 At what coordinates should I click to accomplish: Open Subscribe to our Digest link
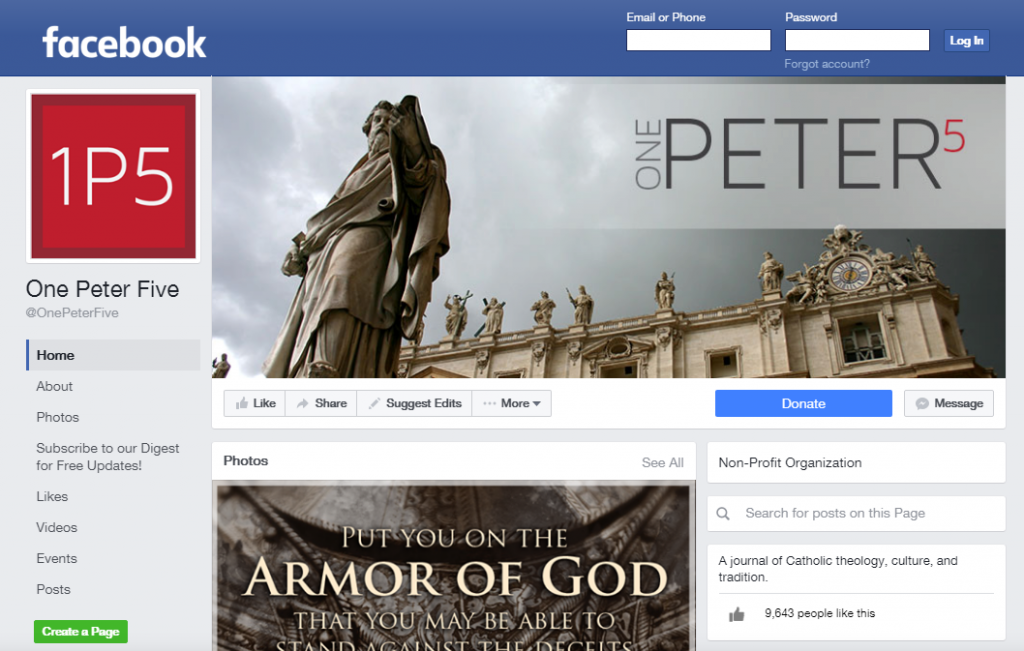pos(108,457)
